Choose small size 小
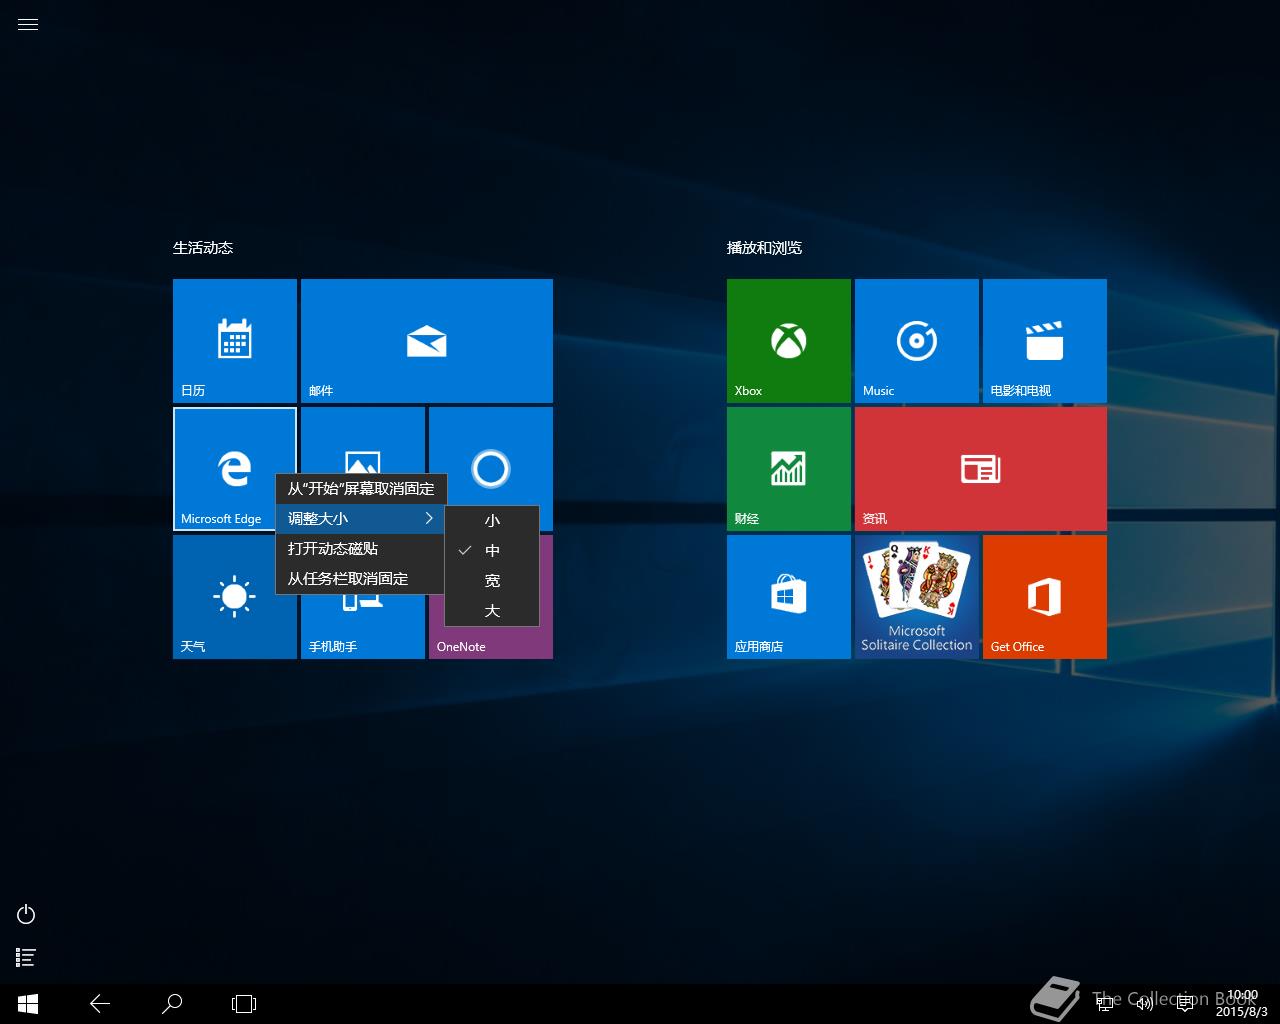Screen dimensions: 1280x1024 pyautogui.click(x=492, y=521)
